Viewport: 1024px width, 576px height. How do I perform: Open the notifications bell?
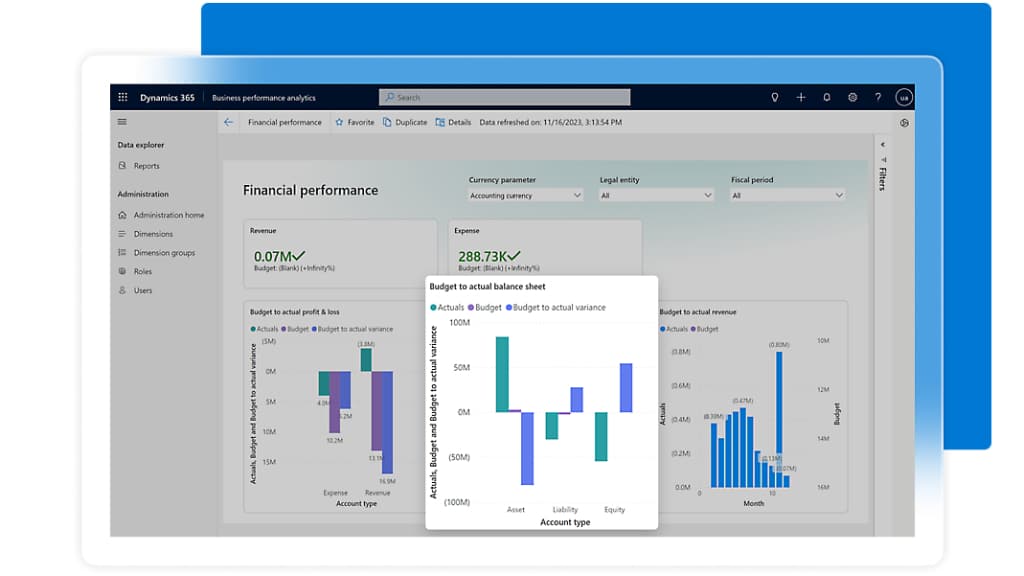click(x=827, y=98)
